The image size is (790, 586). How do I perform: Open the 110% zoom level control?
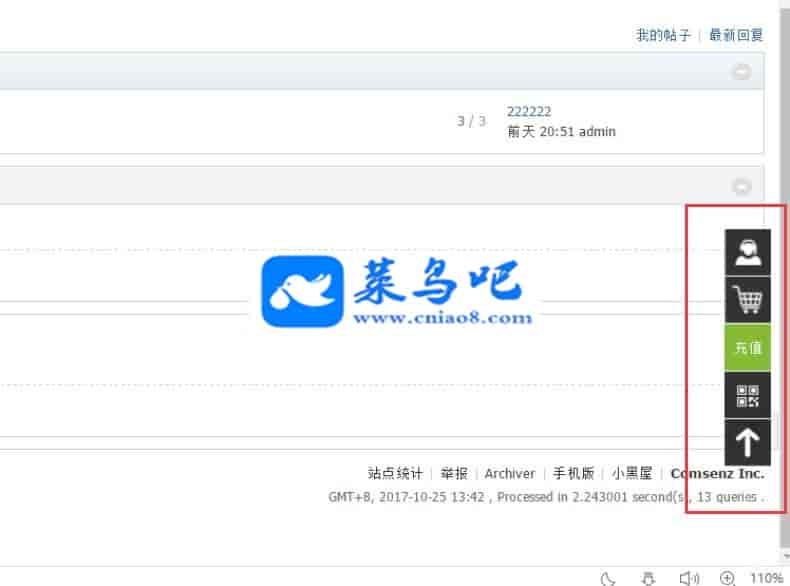coord(766,578)
